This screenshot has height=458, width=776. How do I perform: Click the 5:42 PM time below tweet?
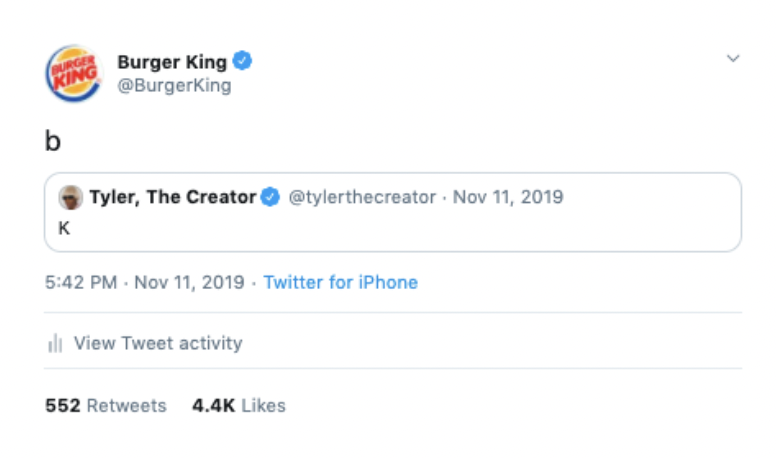pos(82,282)
